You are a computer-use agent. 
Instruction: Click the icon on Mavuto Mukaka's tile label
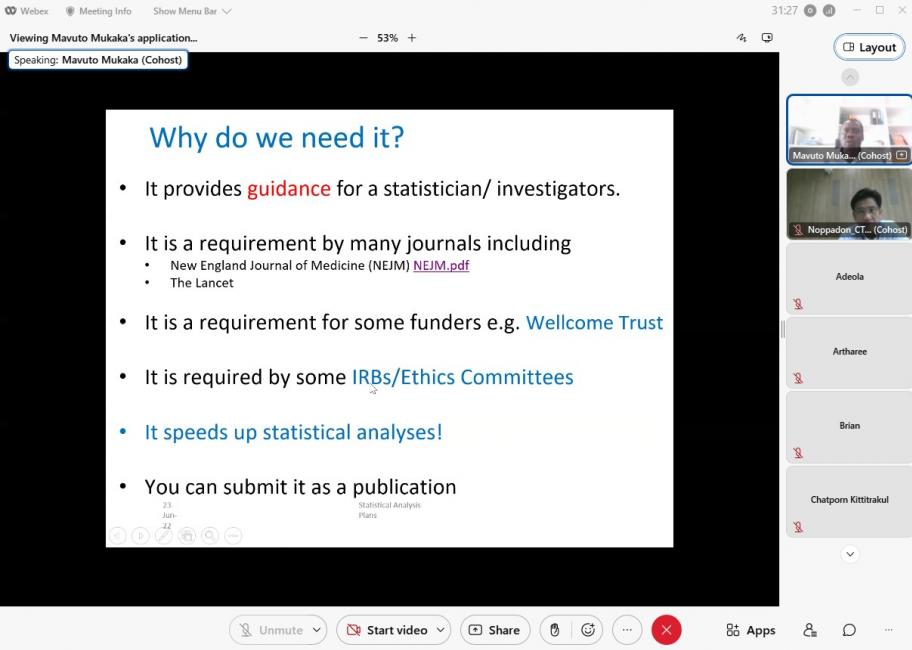(x=902, y=155)
